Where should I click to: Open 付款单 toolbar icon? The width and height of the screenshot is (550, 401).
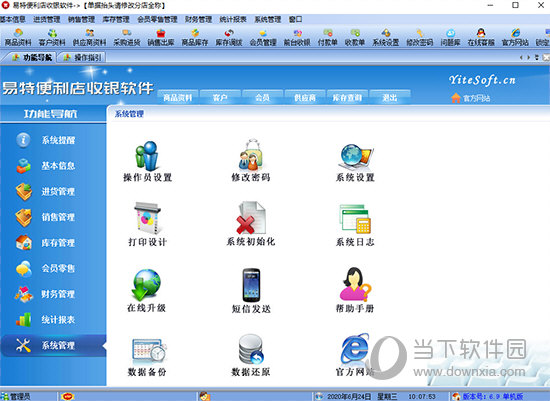(327, 38)
